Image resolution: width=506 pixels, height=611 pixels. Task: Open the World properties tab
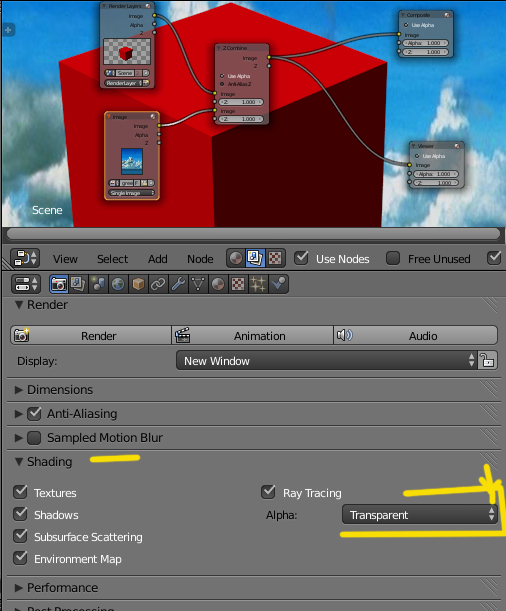pyautogui.click(x=118, y=284)
